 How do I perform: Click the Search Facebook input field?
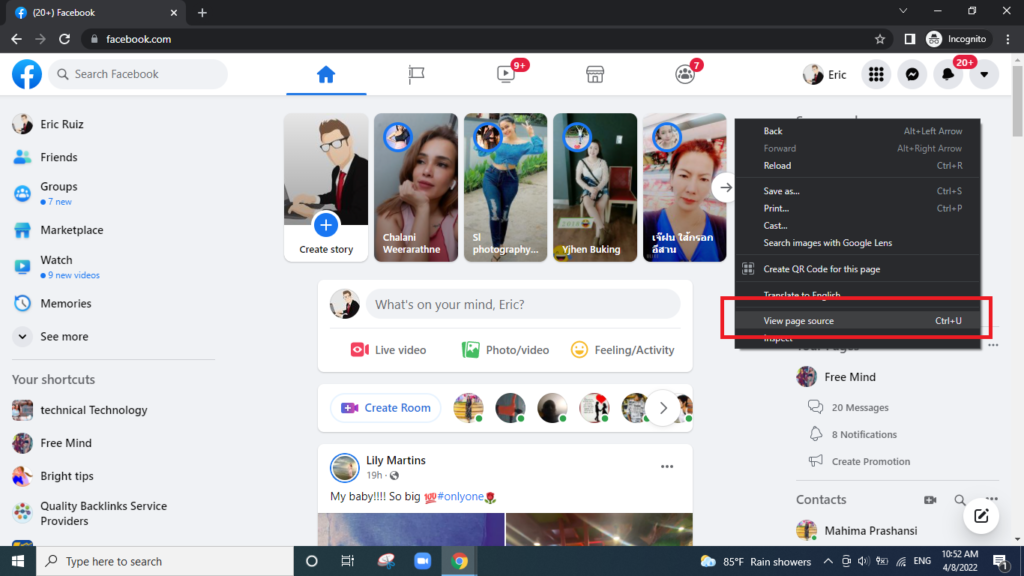pos(145,74)
